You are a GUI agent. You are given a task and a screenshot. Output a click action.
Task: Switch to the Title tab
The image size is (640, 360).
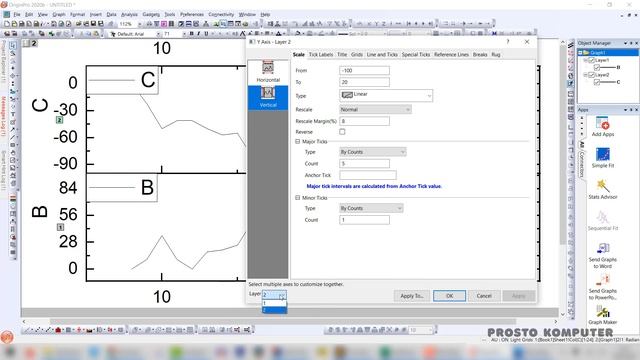coord(342,54)
